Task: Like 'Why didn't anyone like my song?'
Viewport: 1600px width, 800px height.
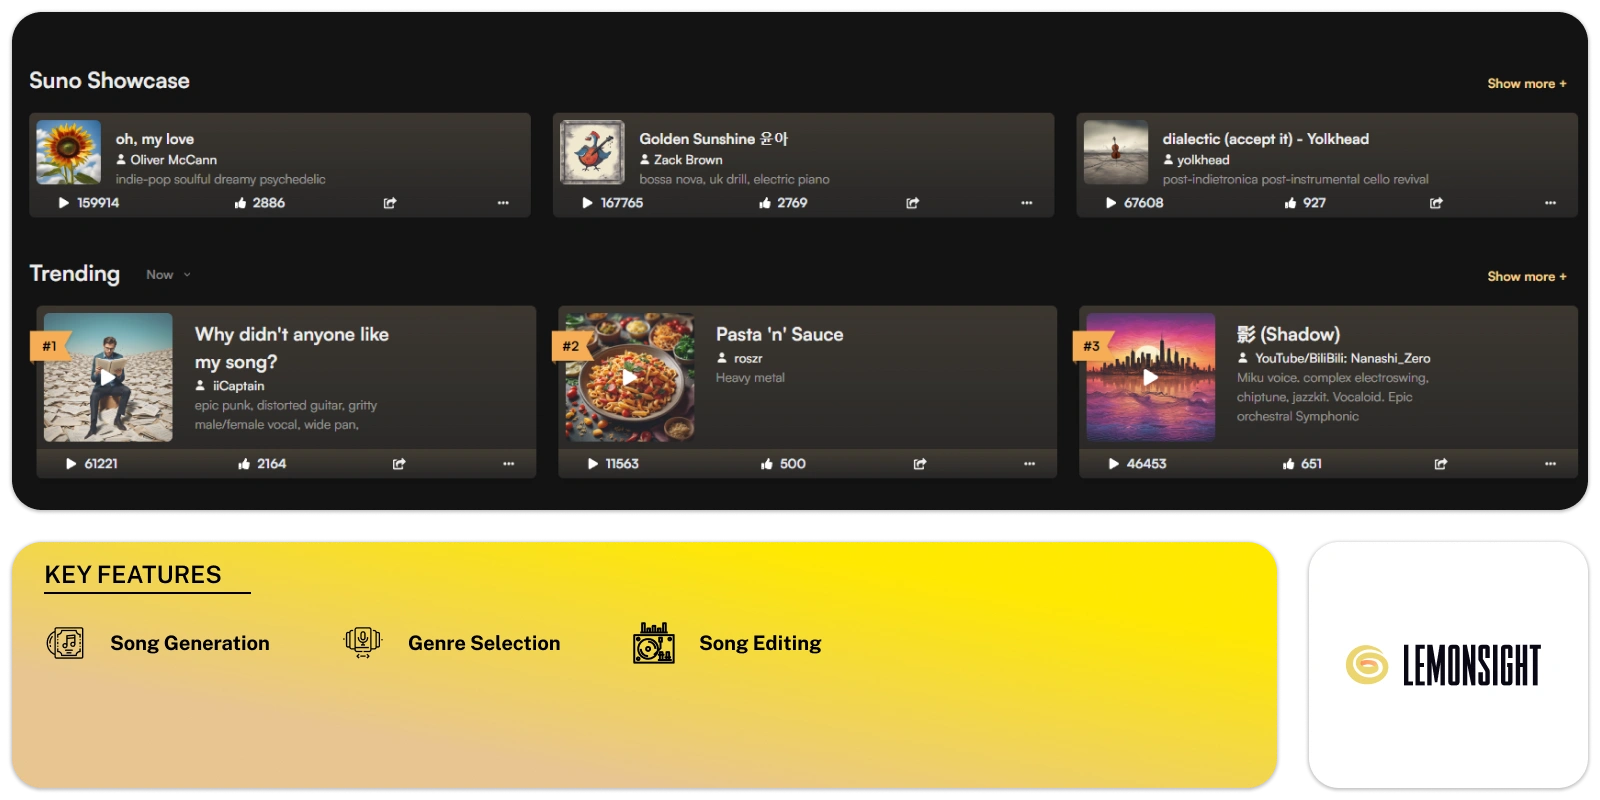Action: coord(244,464)
